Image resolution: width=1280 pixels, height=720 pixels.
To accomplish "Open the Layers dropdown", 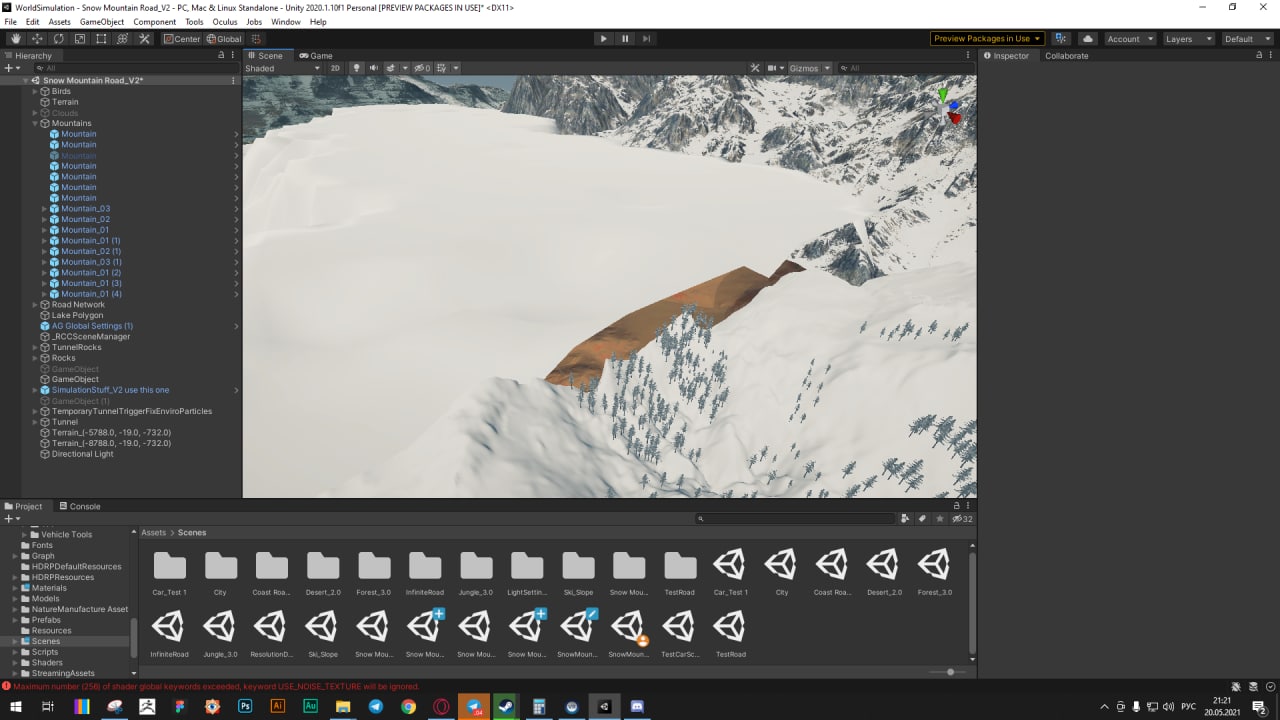I will (x=1188, y=39).
